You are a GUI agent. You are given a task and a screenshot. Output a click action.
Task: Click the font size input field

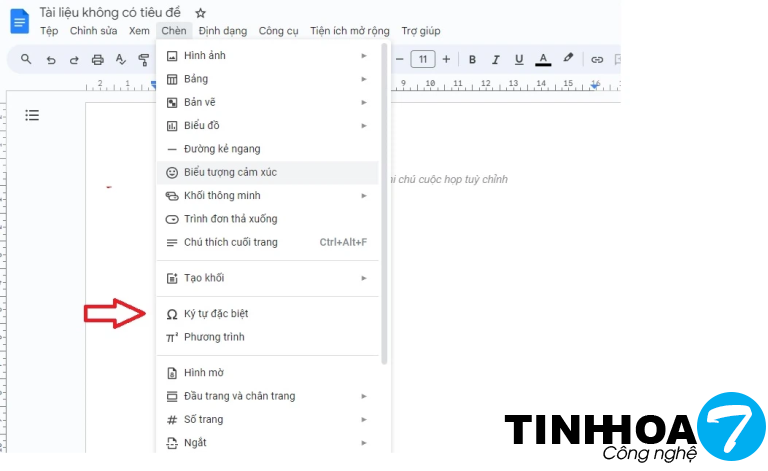(x=423, y=59)
